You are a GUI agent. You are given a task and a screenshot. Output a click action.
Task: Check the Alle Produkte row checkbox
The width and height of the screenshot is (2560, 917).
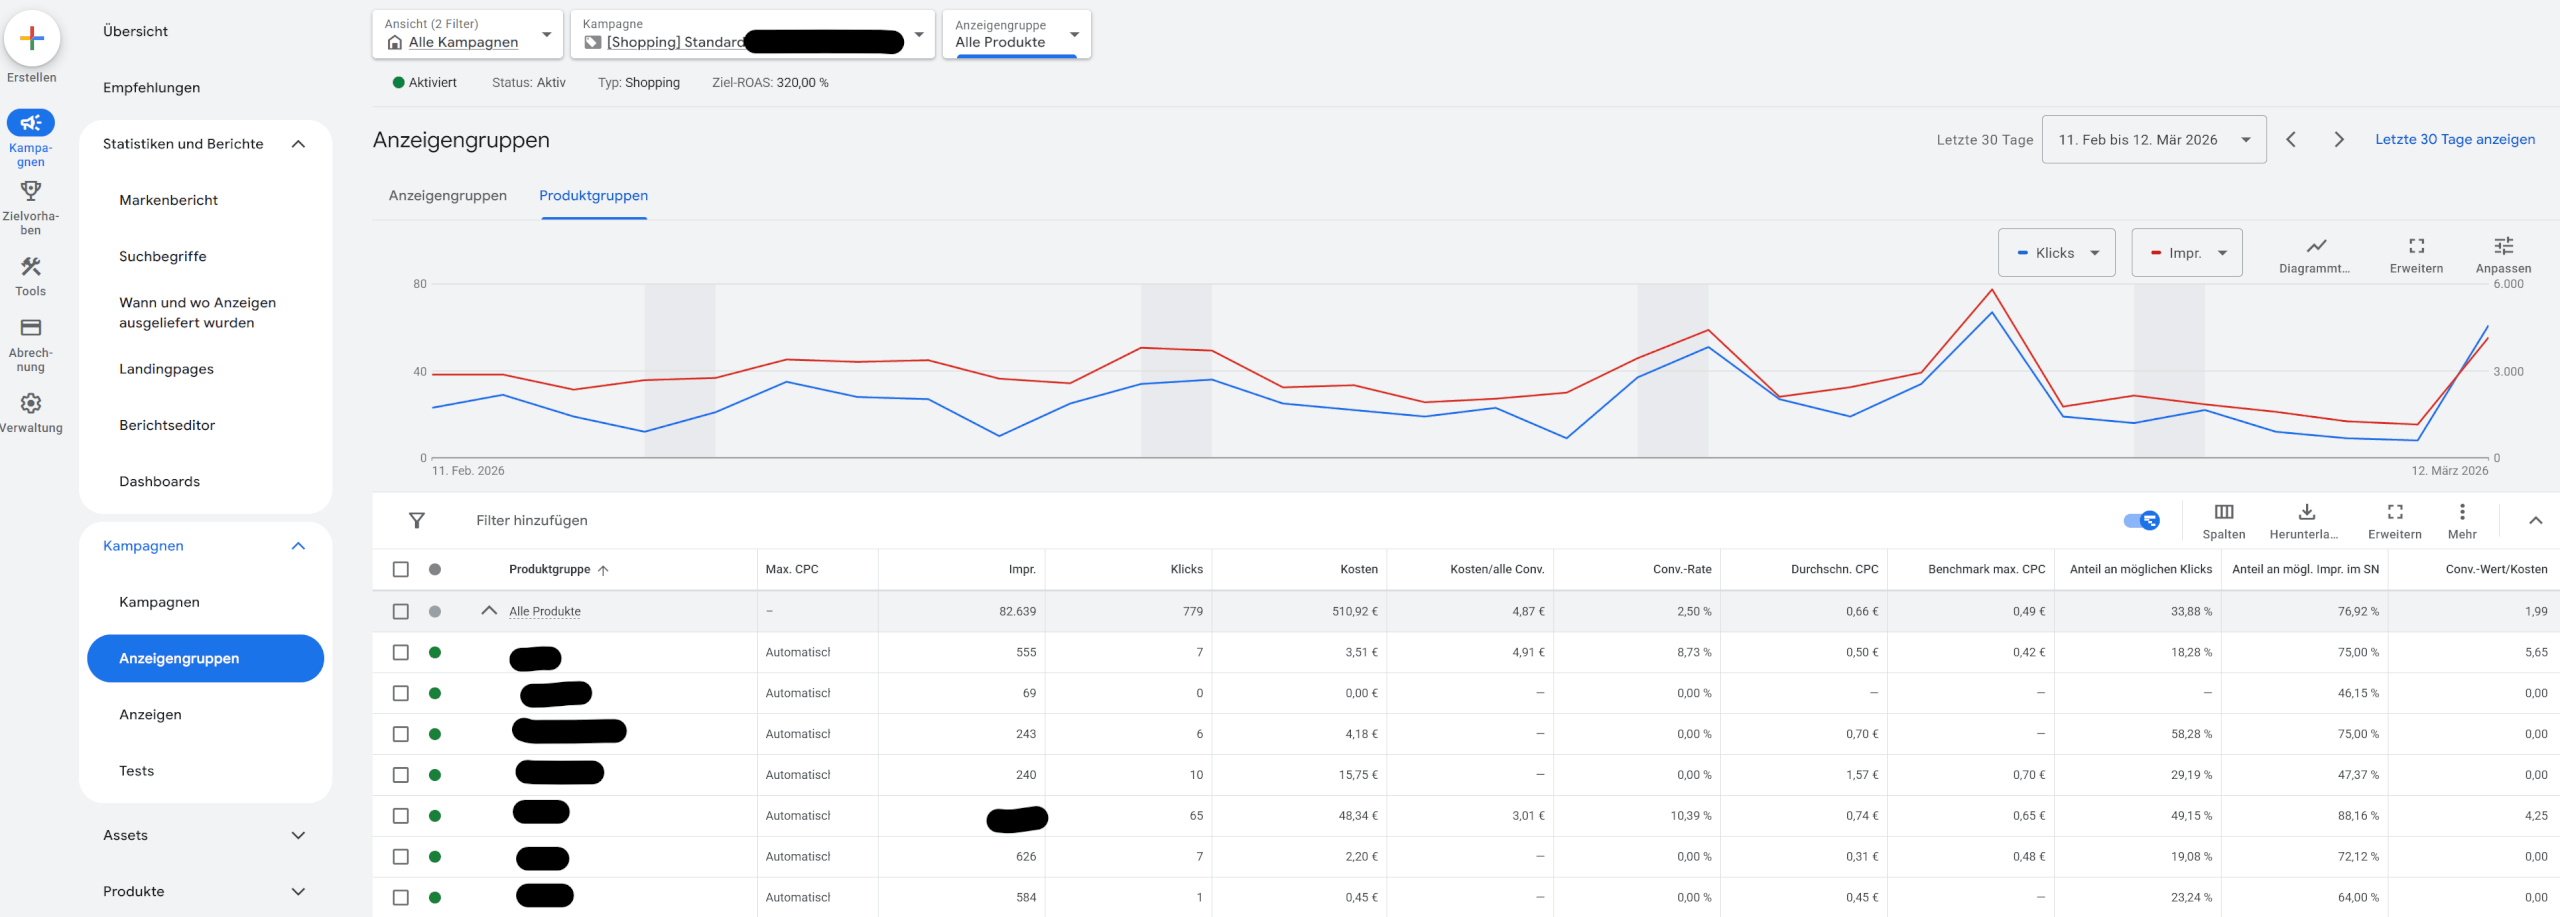coord(401,611)
